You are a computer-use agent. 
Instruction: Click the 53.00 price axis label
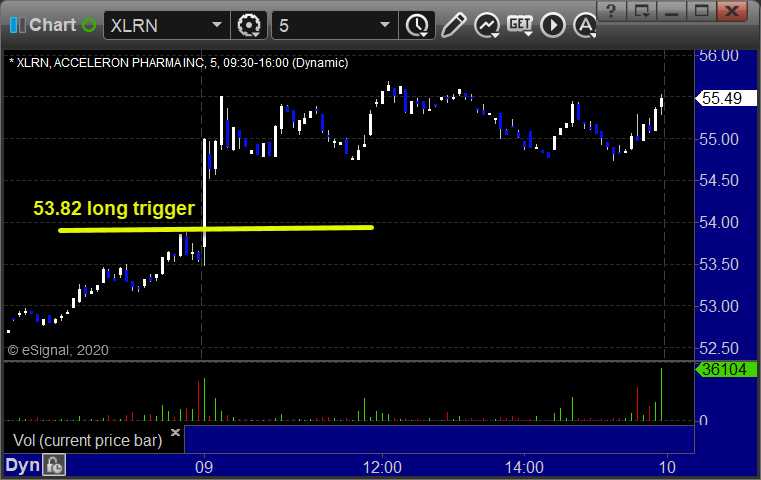coord(719,307)
